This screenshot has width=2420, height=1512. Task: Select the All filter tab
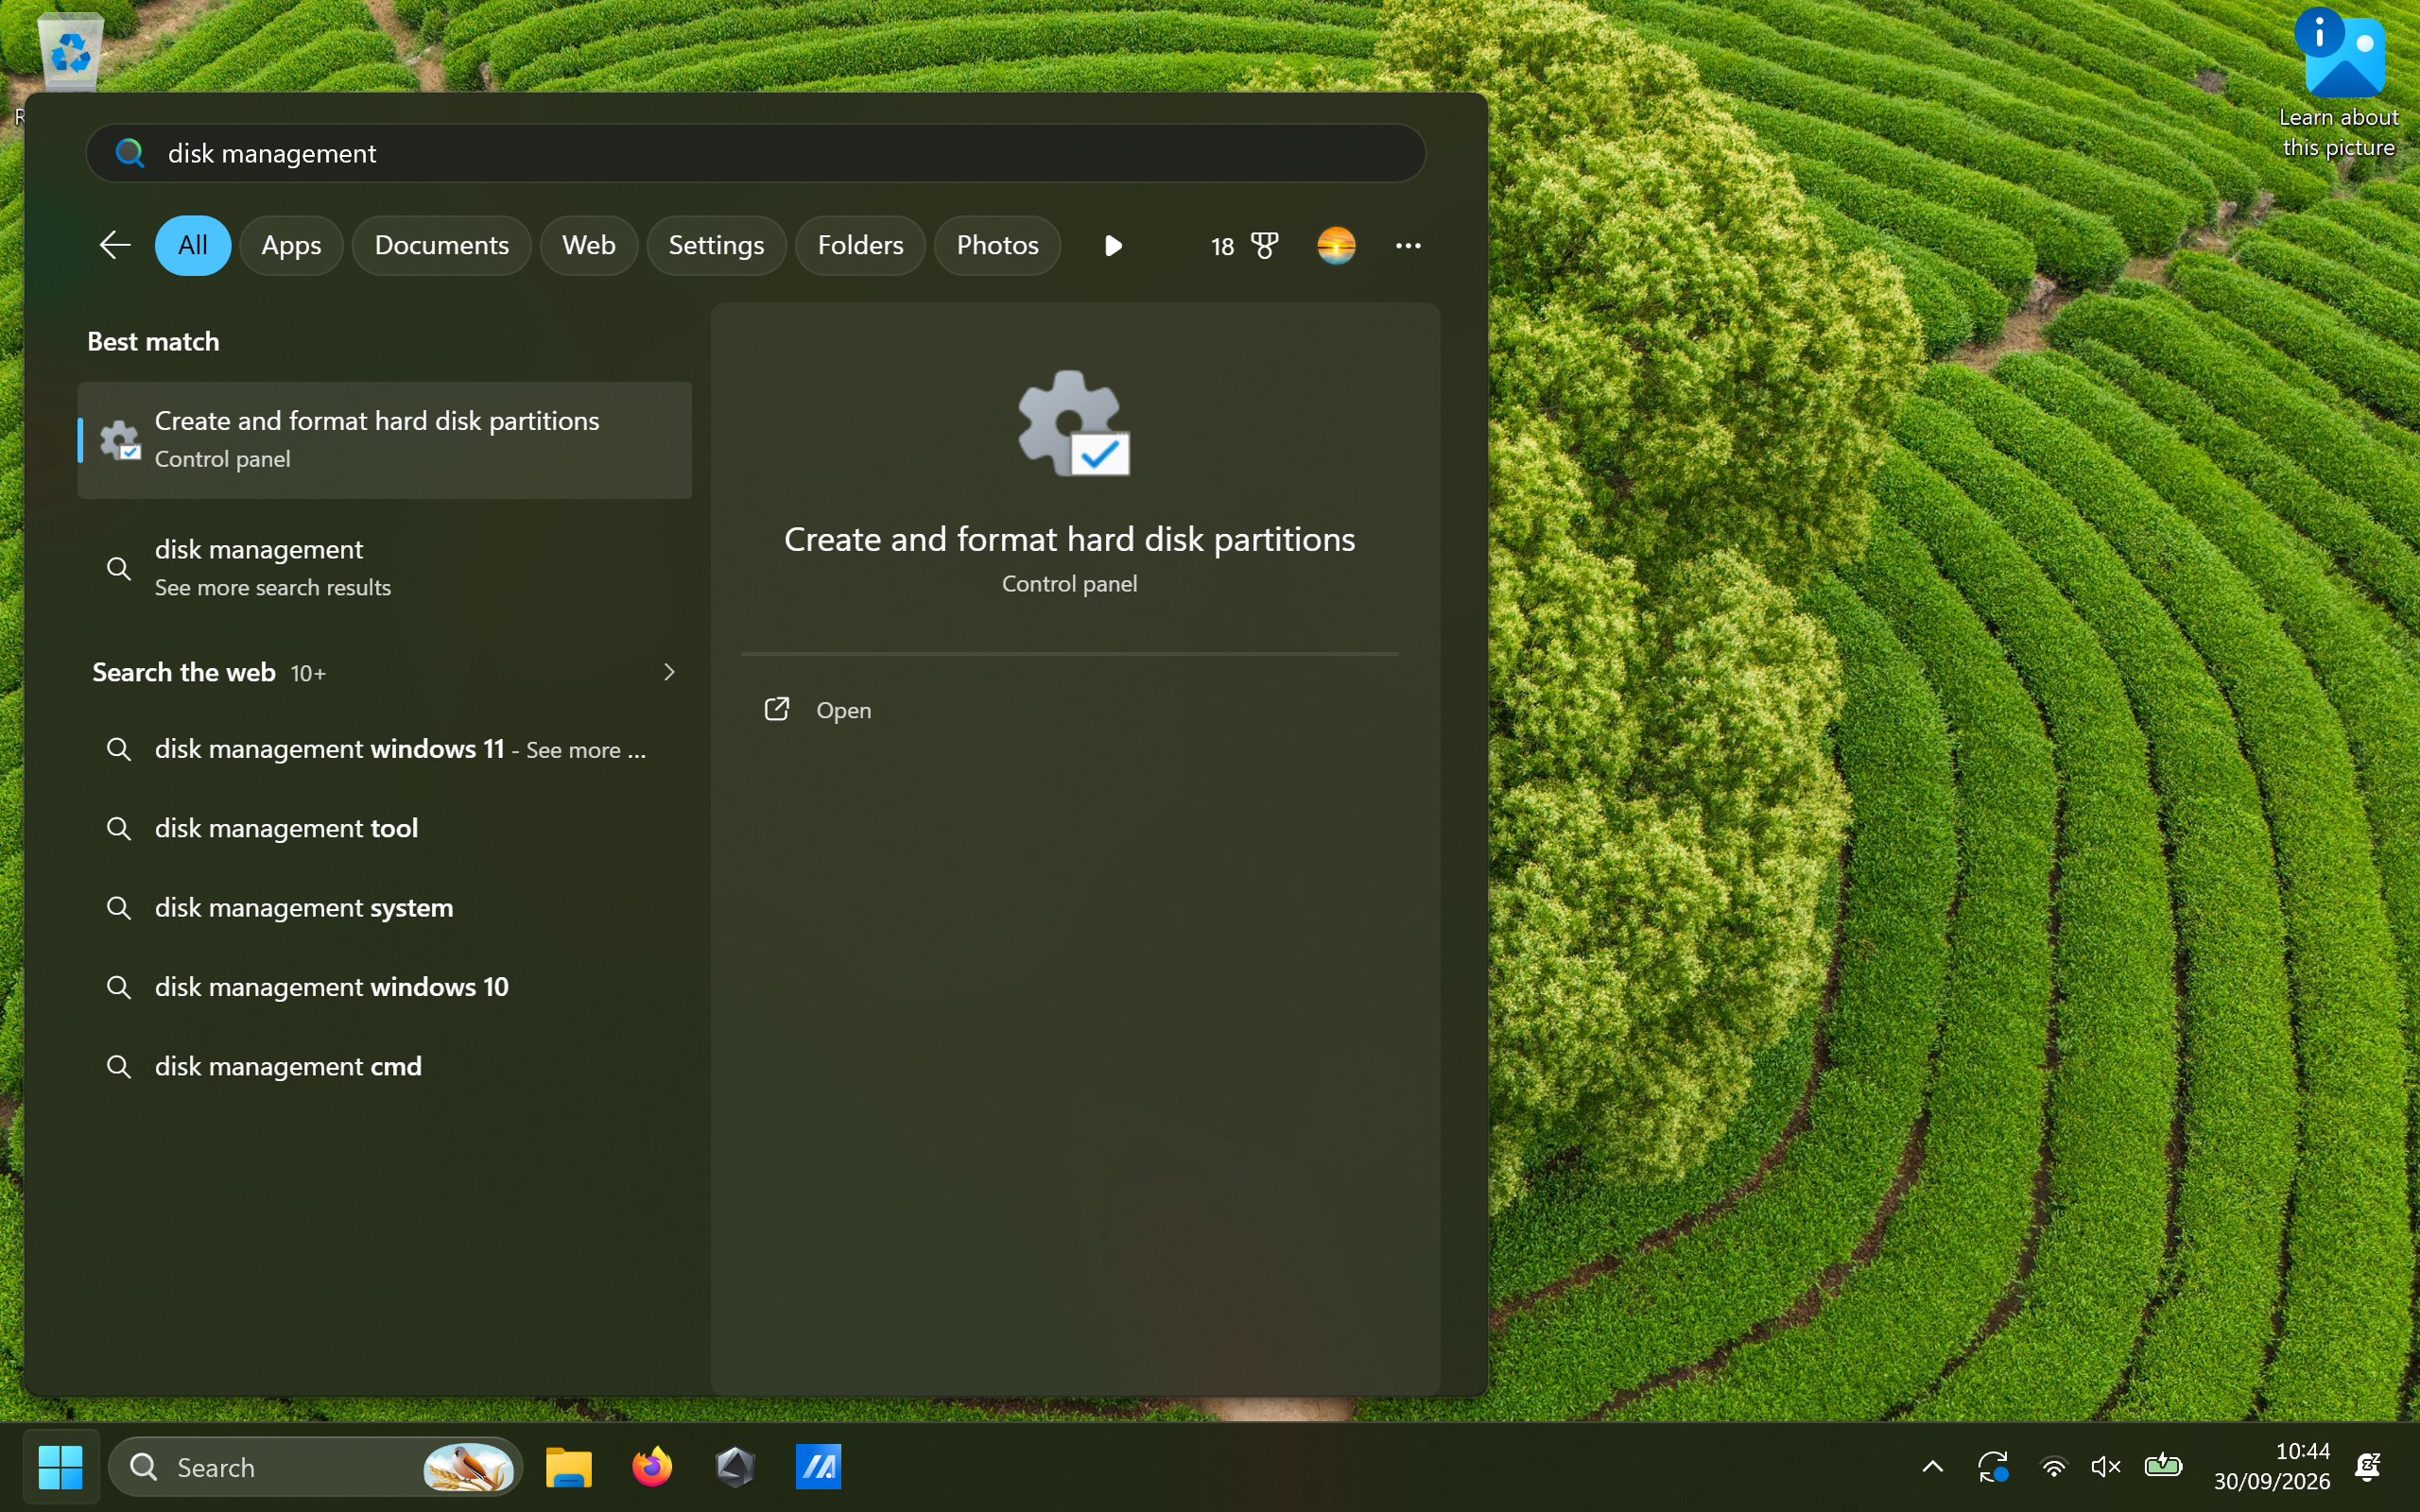tap(193, 245)
